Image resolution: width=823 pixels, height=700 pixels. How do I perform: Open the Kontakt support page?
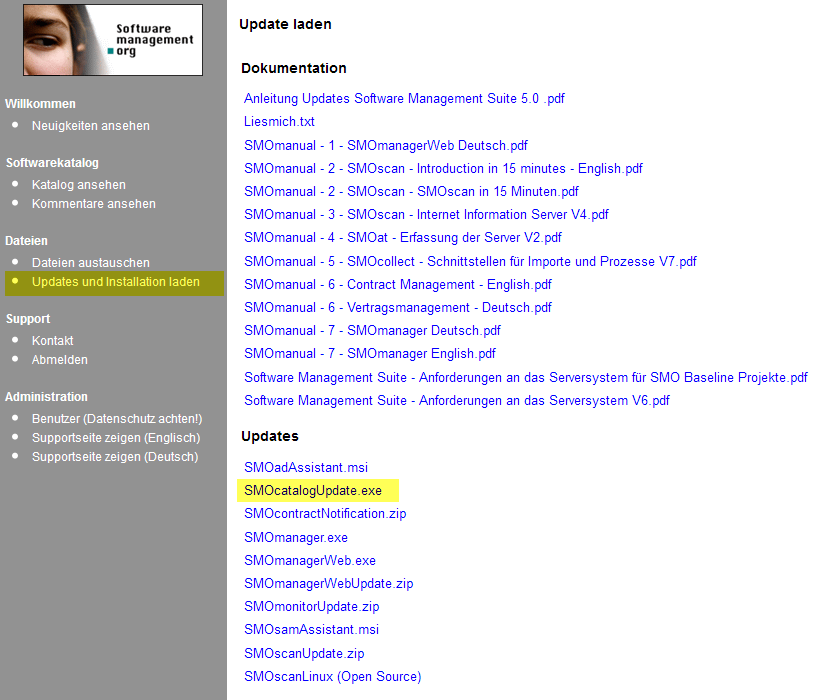[52, 341]
